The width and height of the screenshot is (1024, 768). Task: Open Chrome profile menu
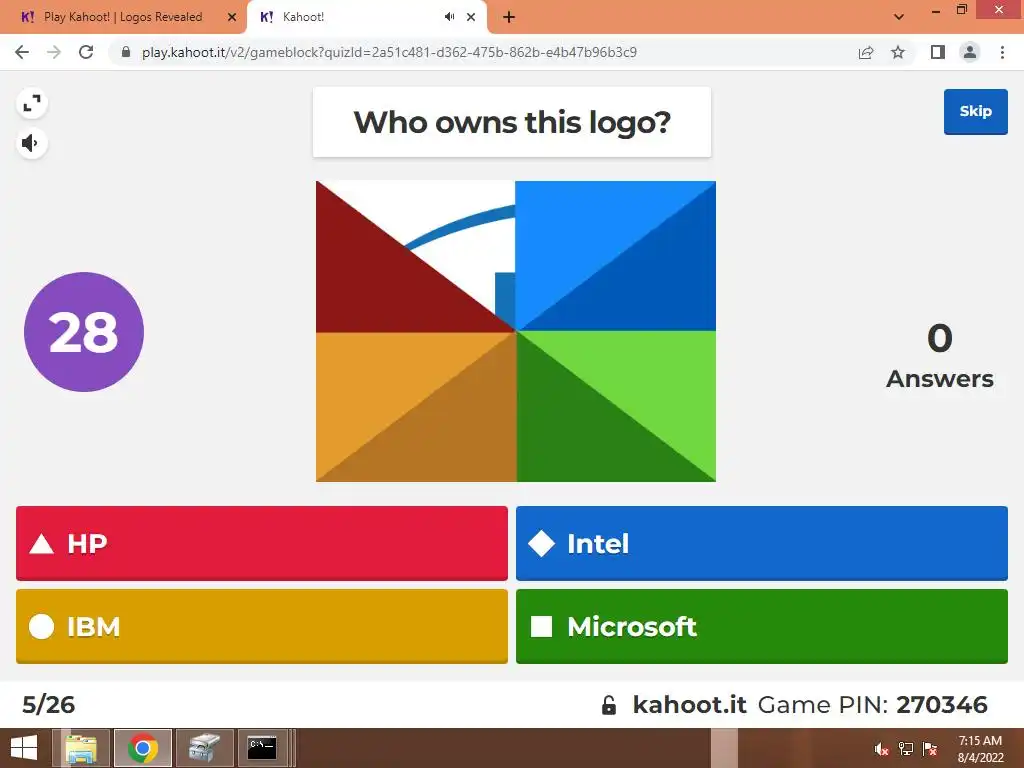(x=970, y=52)
